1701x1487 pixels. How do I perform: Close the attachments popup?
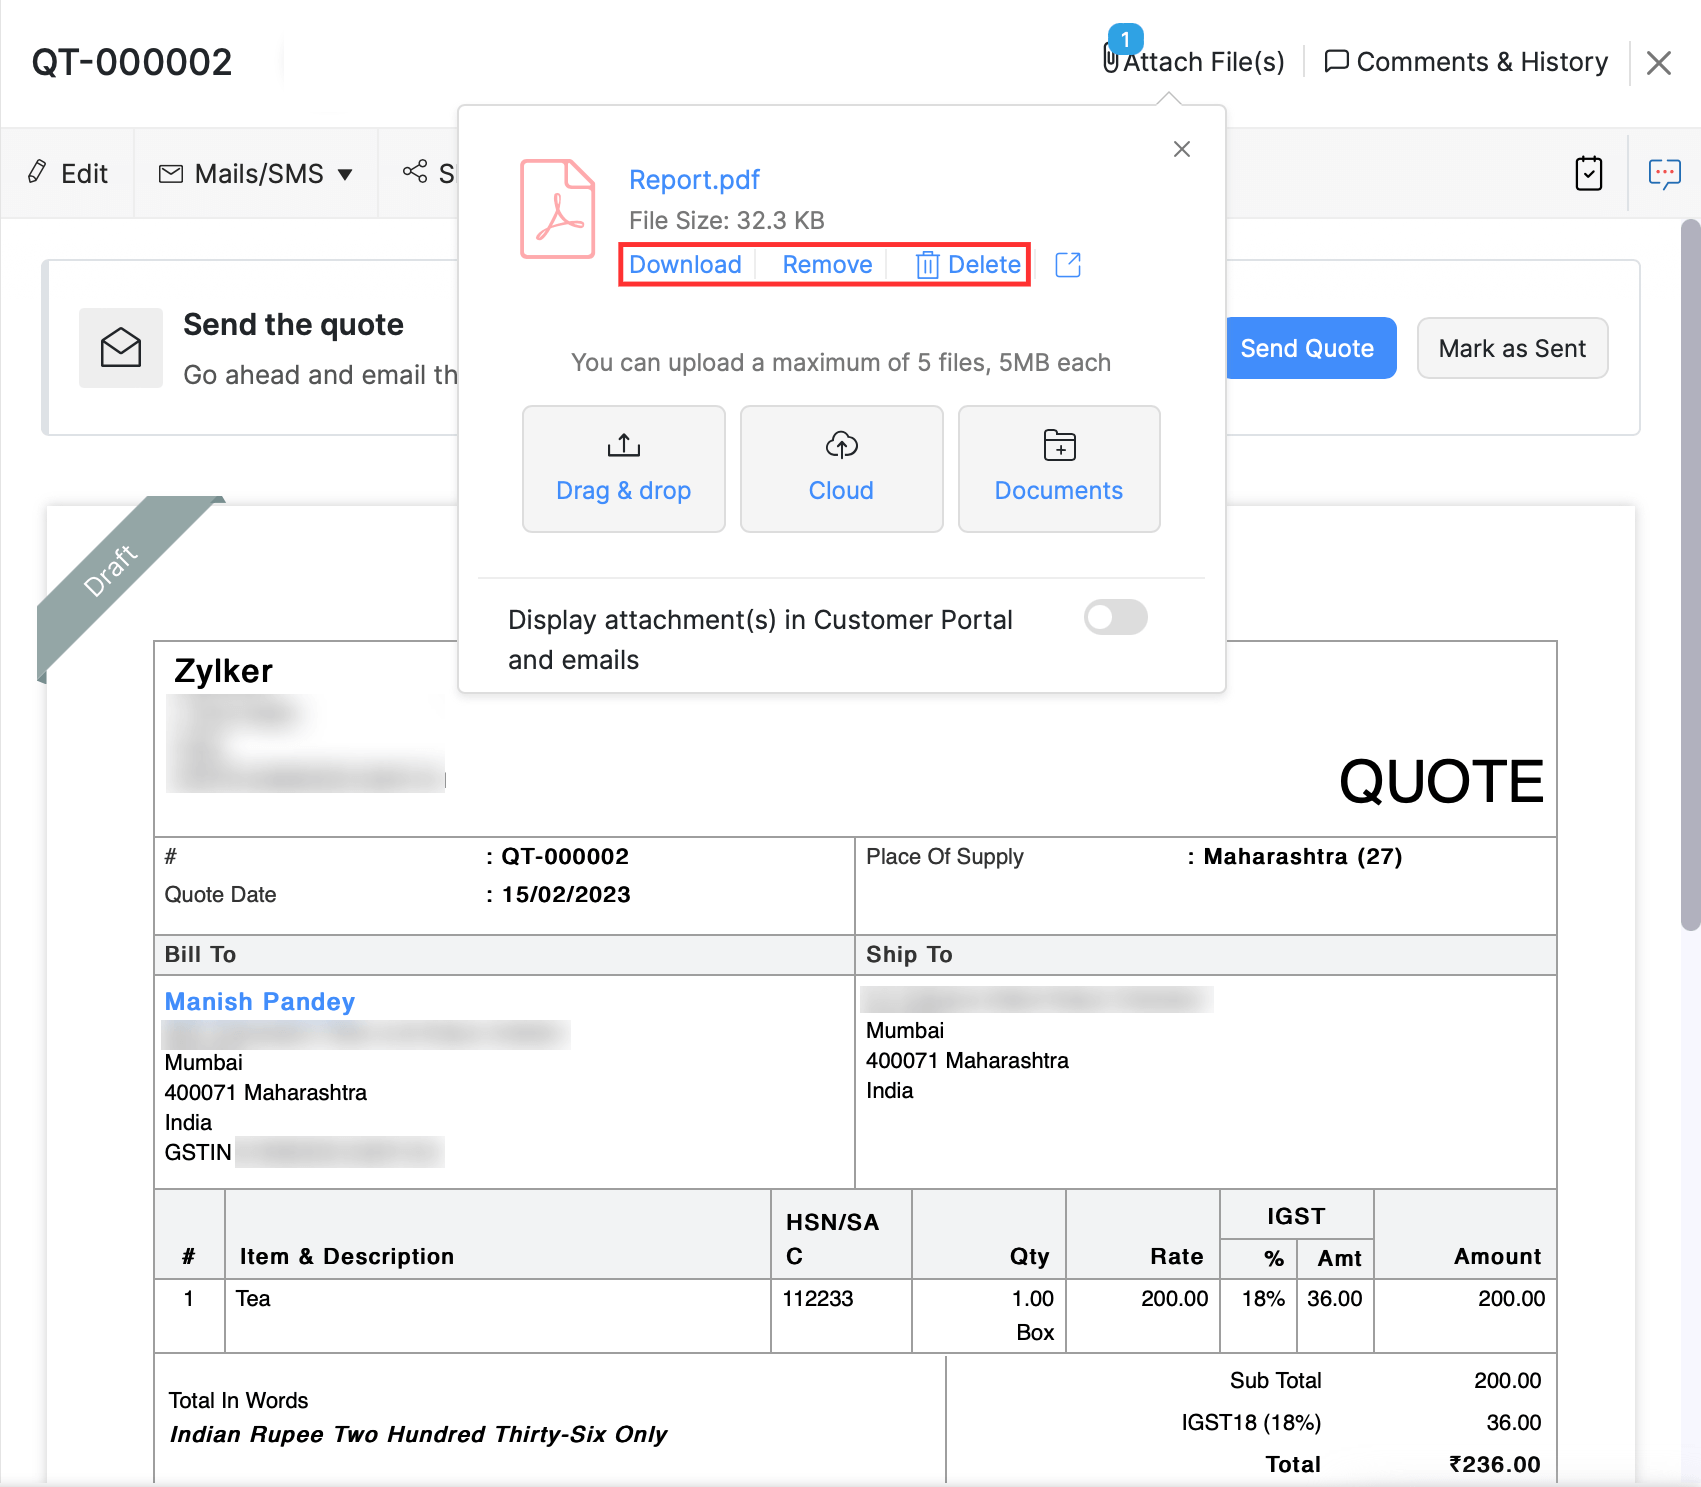[1181, 149]
